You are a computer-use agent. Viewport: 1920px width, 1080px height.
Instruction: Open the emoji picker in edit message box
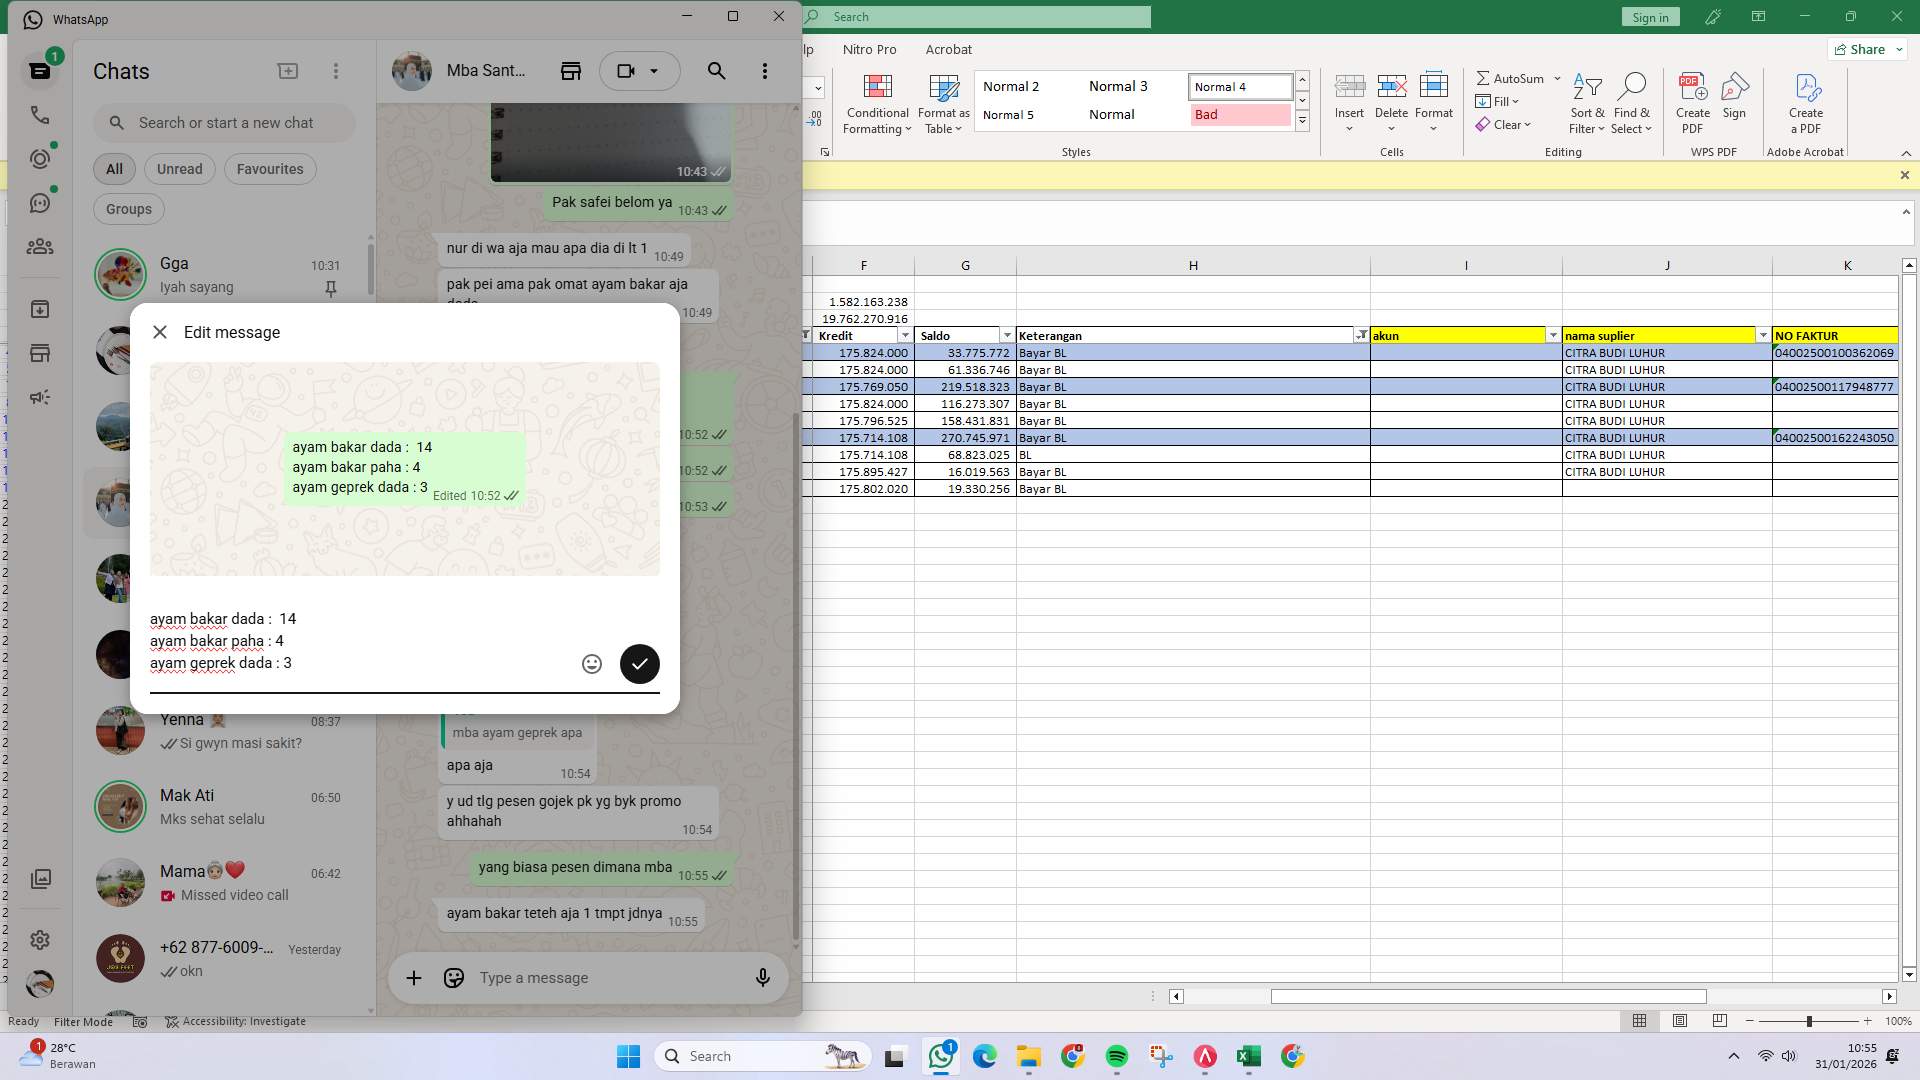(x=591, y=663)
